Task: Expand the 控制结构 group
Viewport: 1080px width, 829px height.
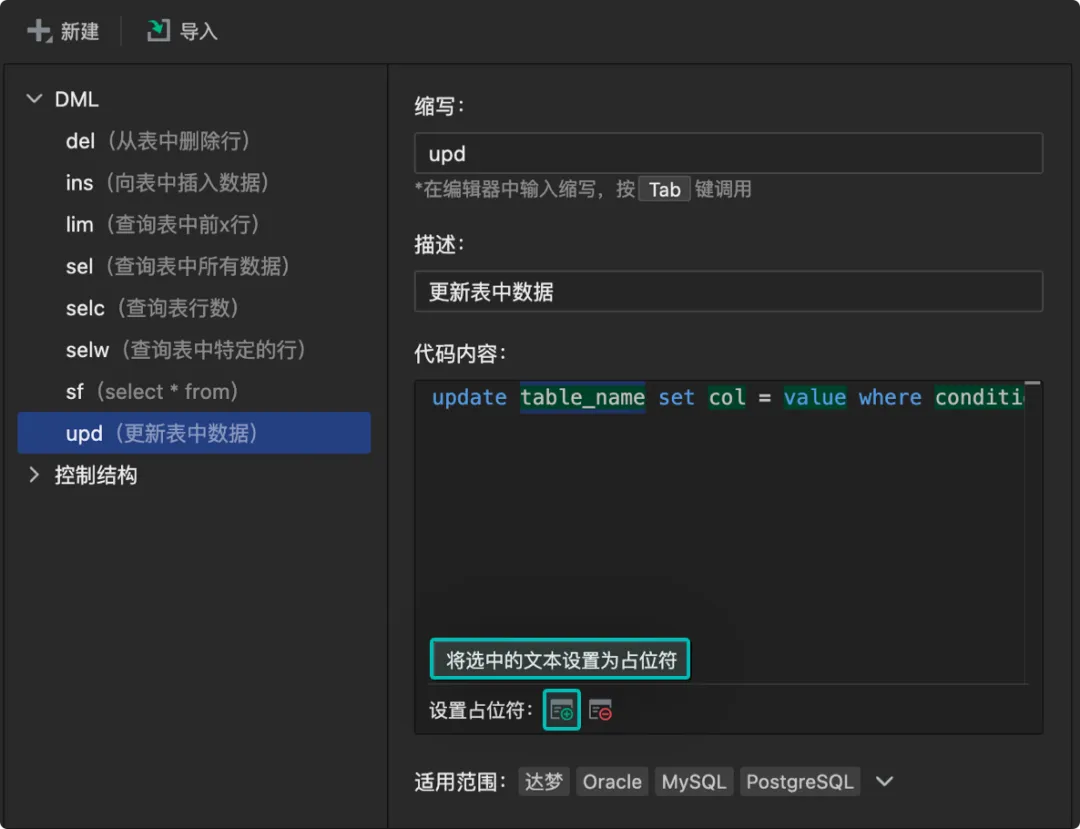Action: 34,475
